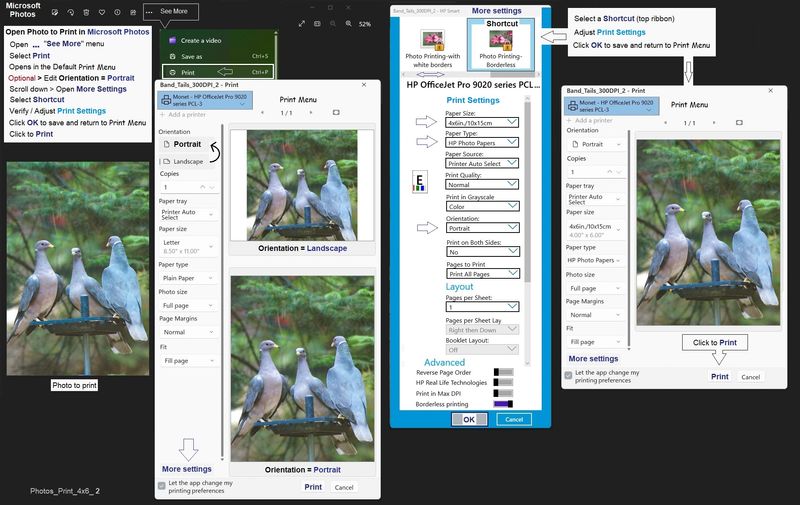The height and width of the screenshot is (505, 800).
Task: Increase Copies with up arrow in Letter paper dialog
Action: [x=203, y=187]
